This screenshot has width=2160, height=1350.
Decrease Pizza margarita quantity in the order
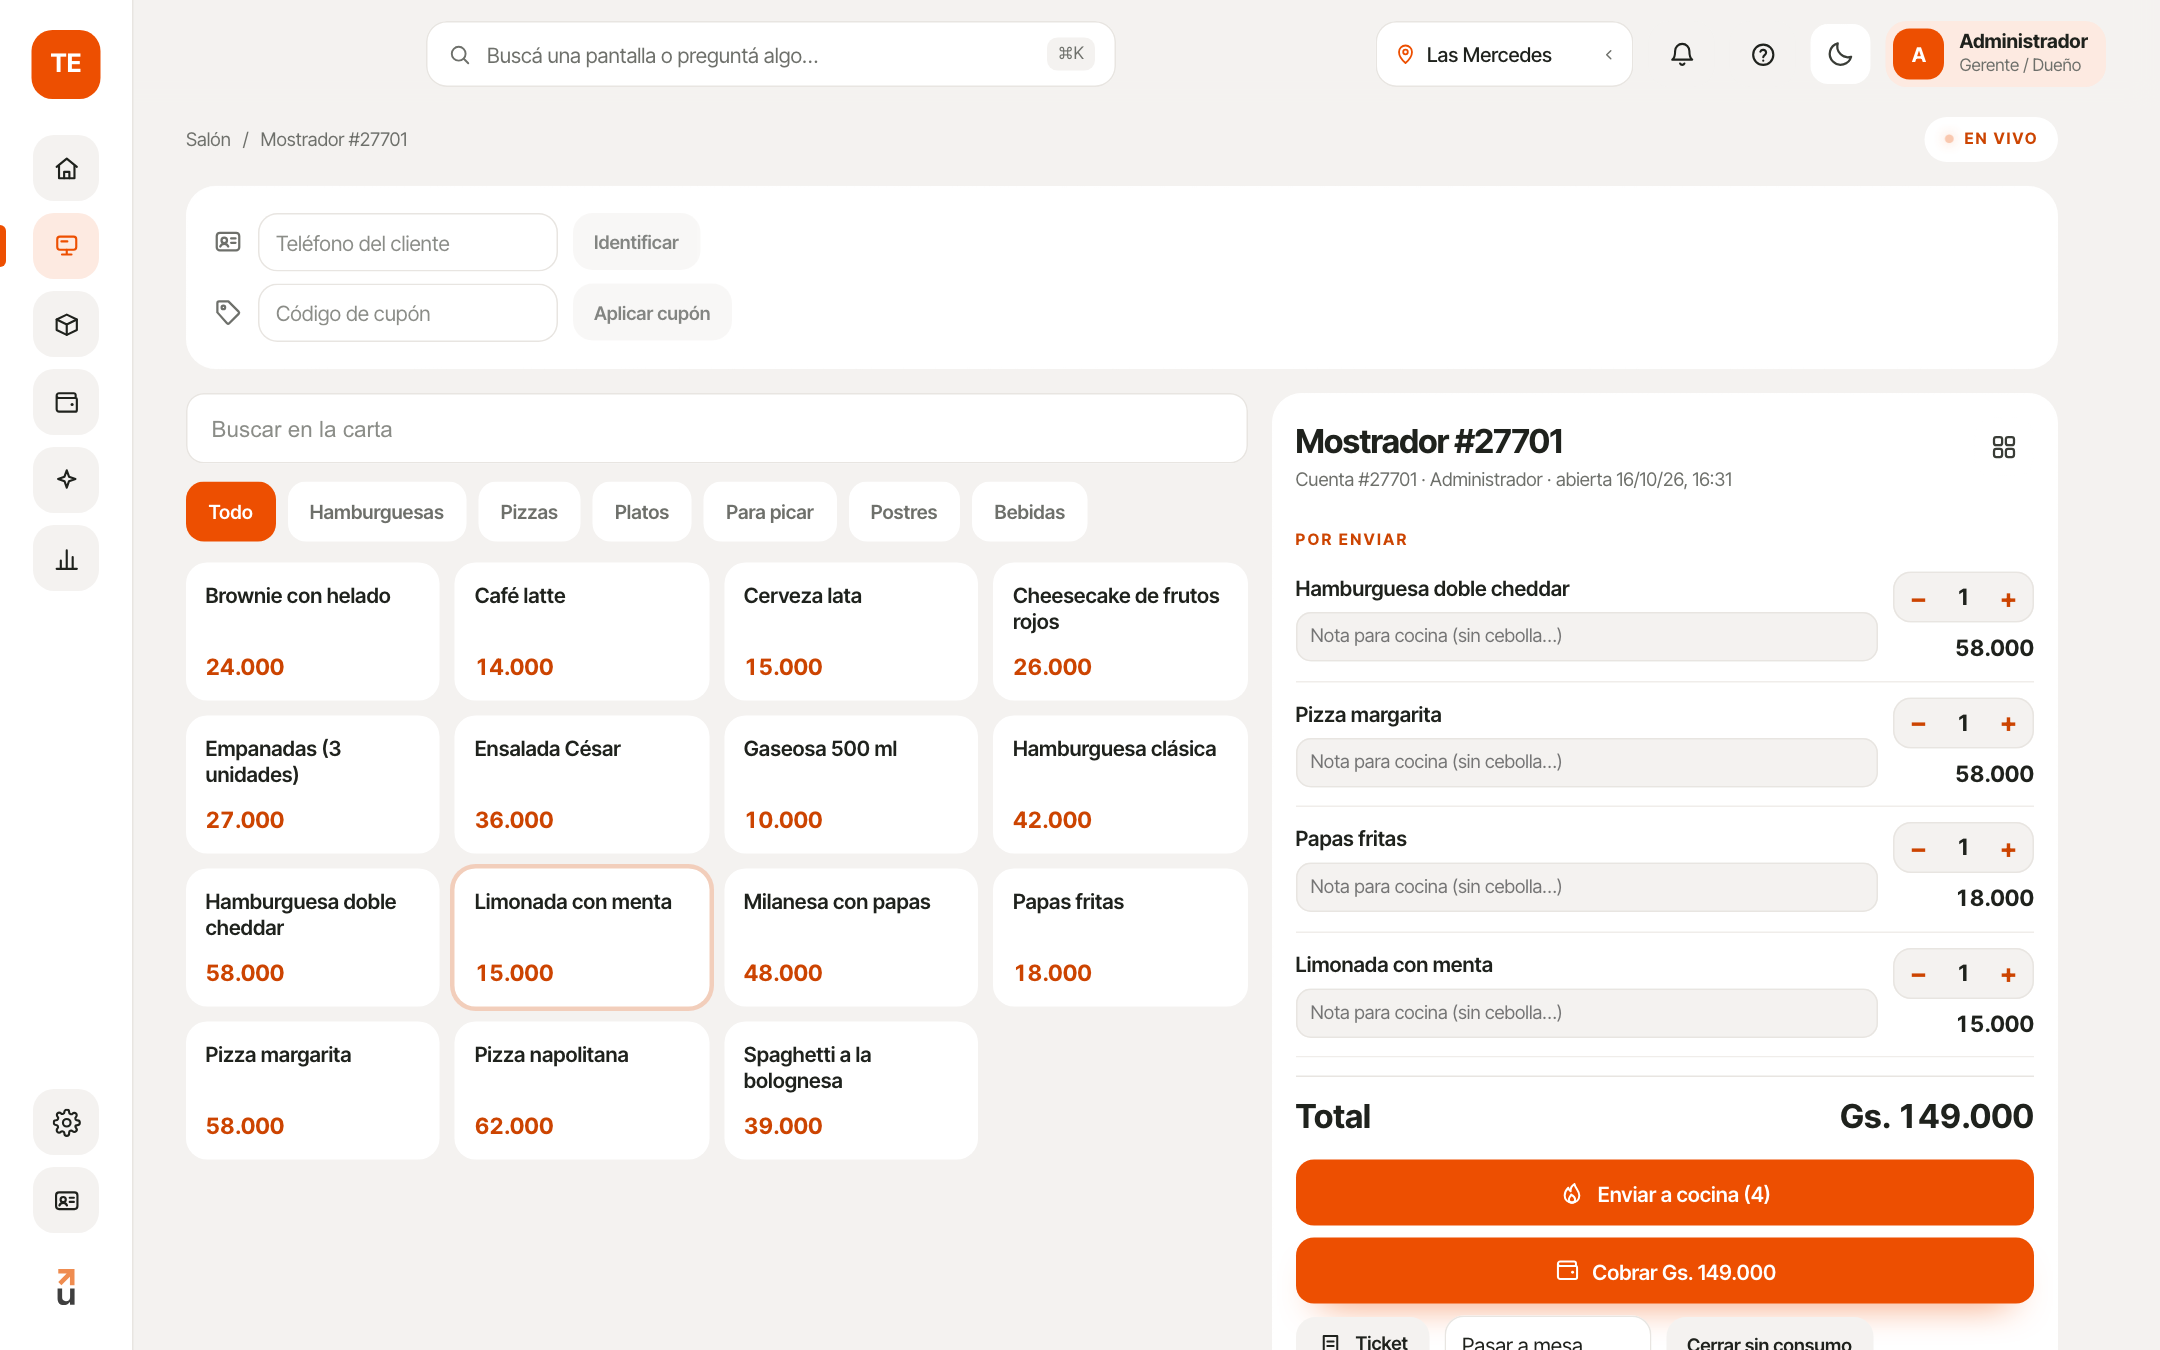[x=1918, y=724]
